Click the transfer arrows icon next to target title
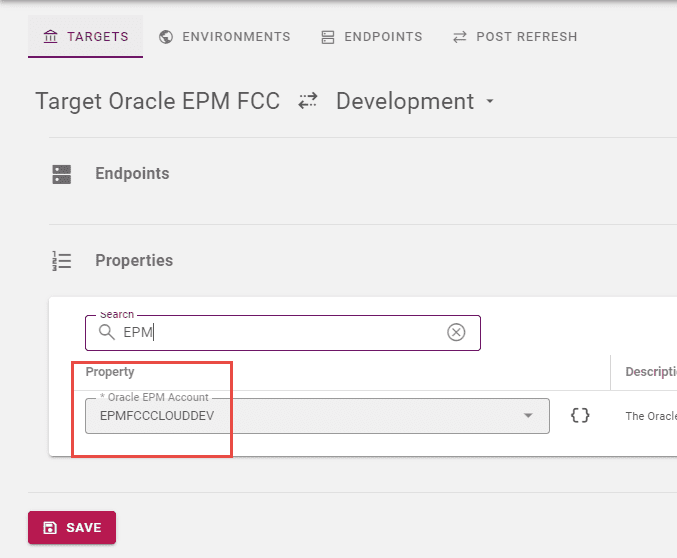Viewport: 677px width, 558px height. pyautogui.click(x=308, y=101)
